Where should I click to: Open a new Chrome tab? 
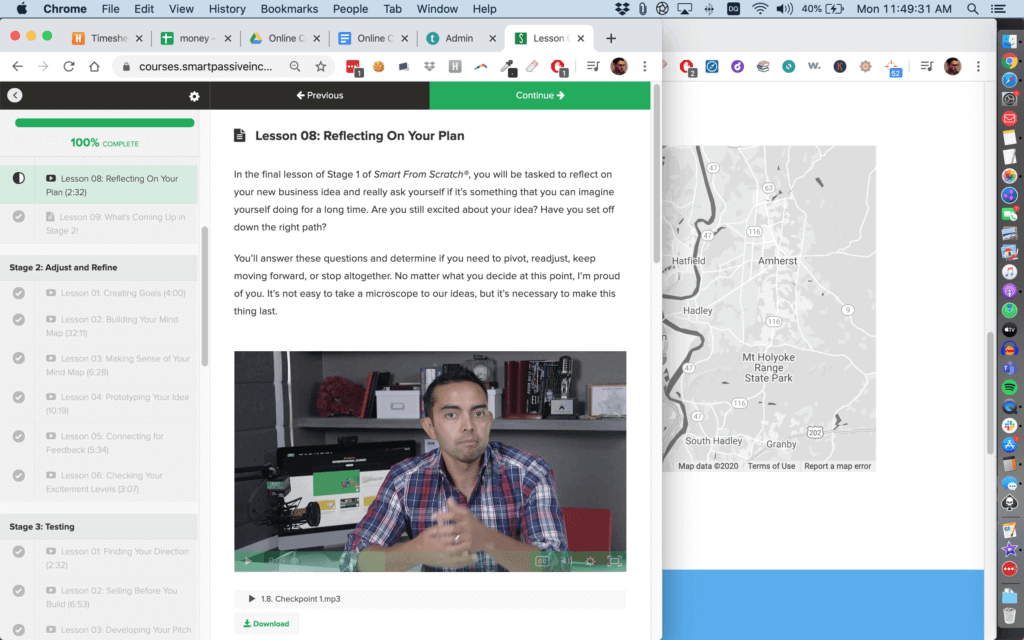pos(611,39)
